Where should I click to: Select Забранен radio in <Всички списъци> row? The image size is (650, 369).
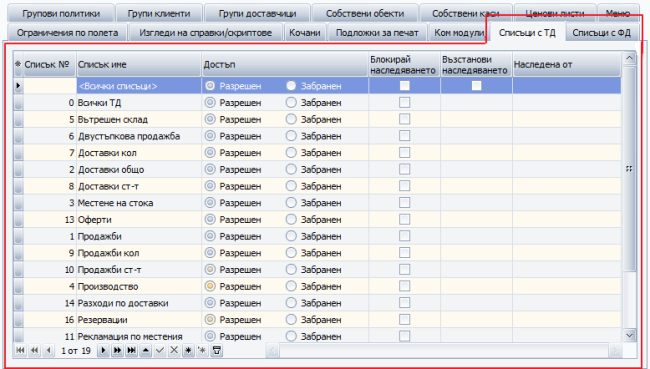[x=291, y=85]
